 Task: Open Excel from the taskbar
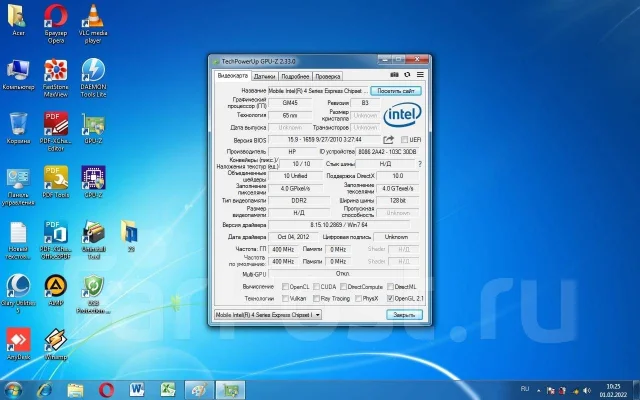click(167, 390)
